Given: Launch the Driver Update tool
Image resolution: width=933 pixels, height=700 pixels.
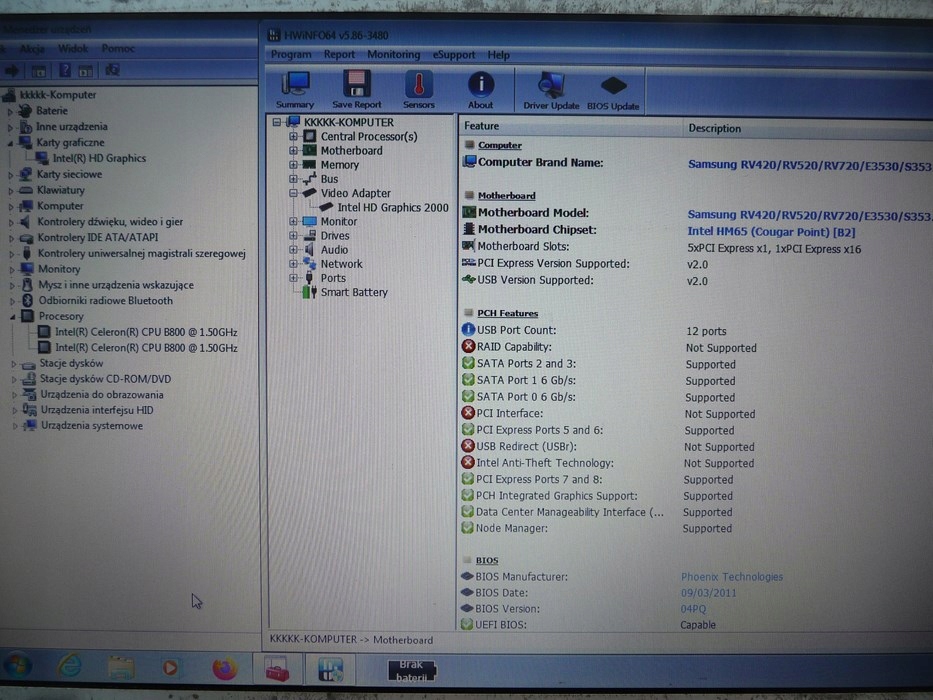Looking at the screenshot, I should tap(551, 91).
